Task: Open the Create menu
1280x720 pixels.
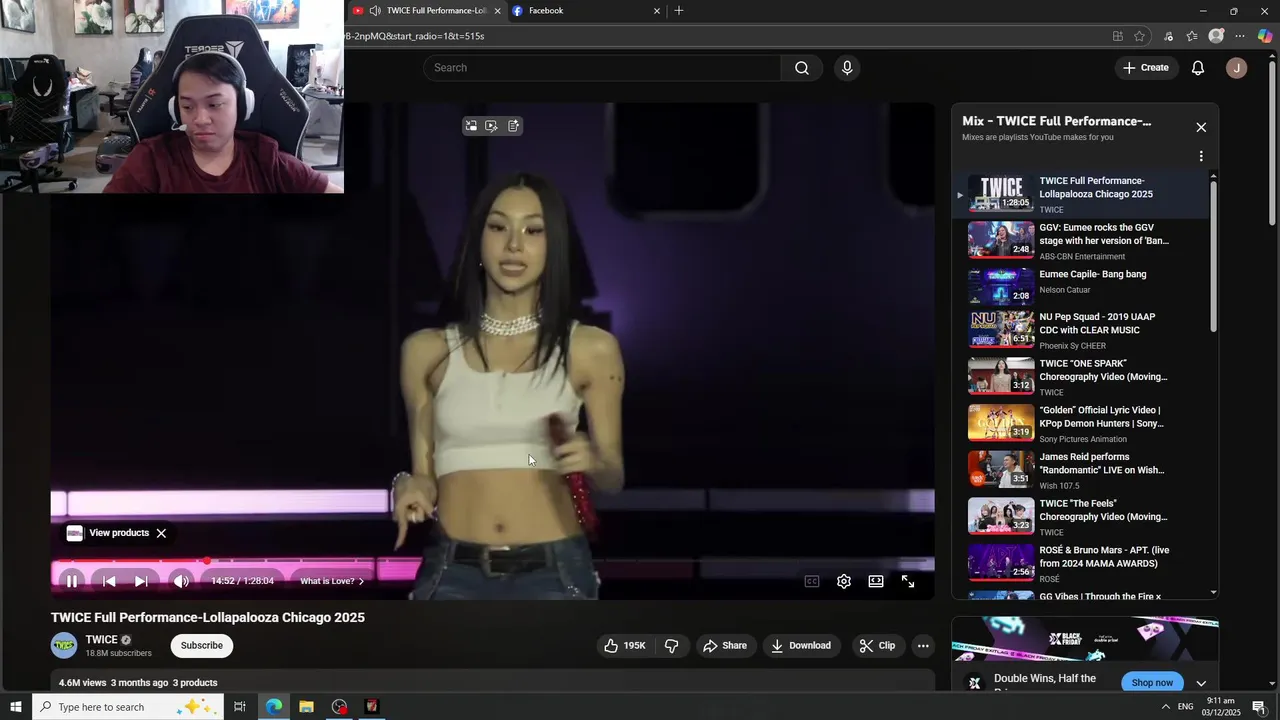Action: pyautogui.click(x=1145, y=68)
